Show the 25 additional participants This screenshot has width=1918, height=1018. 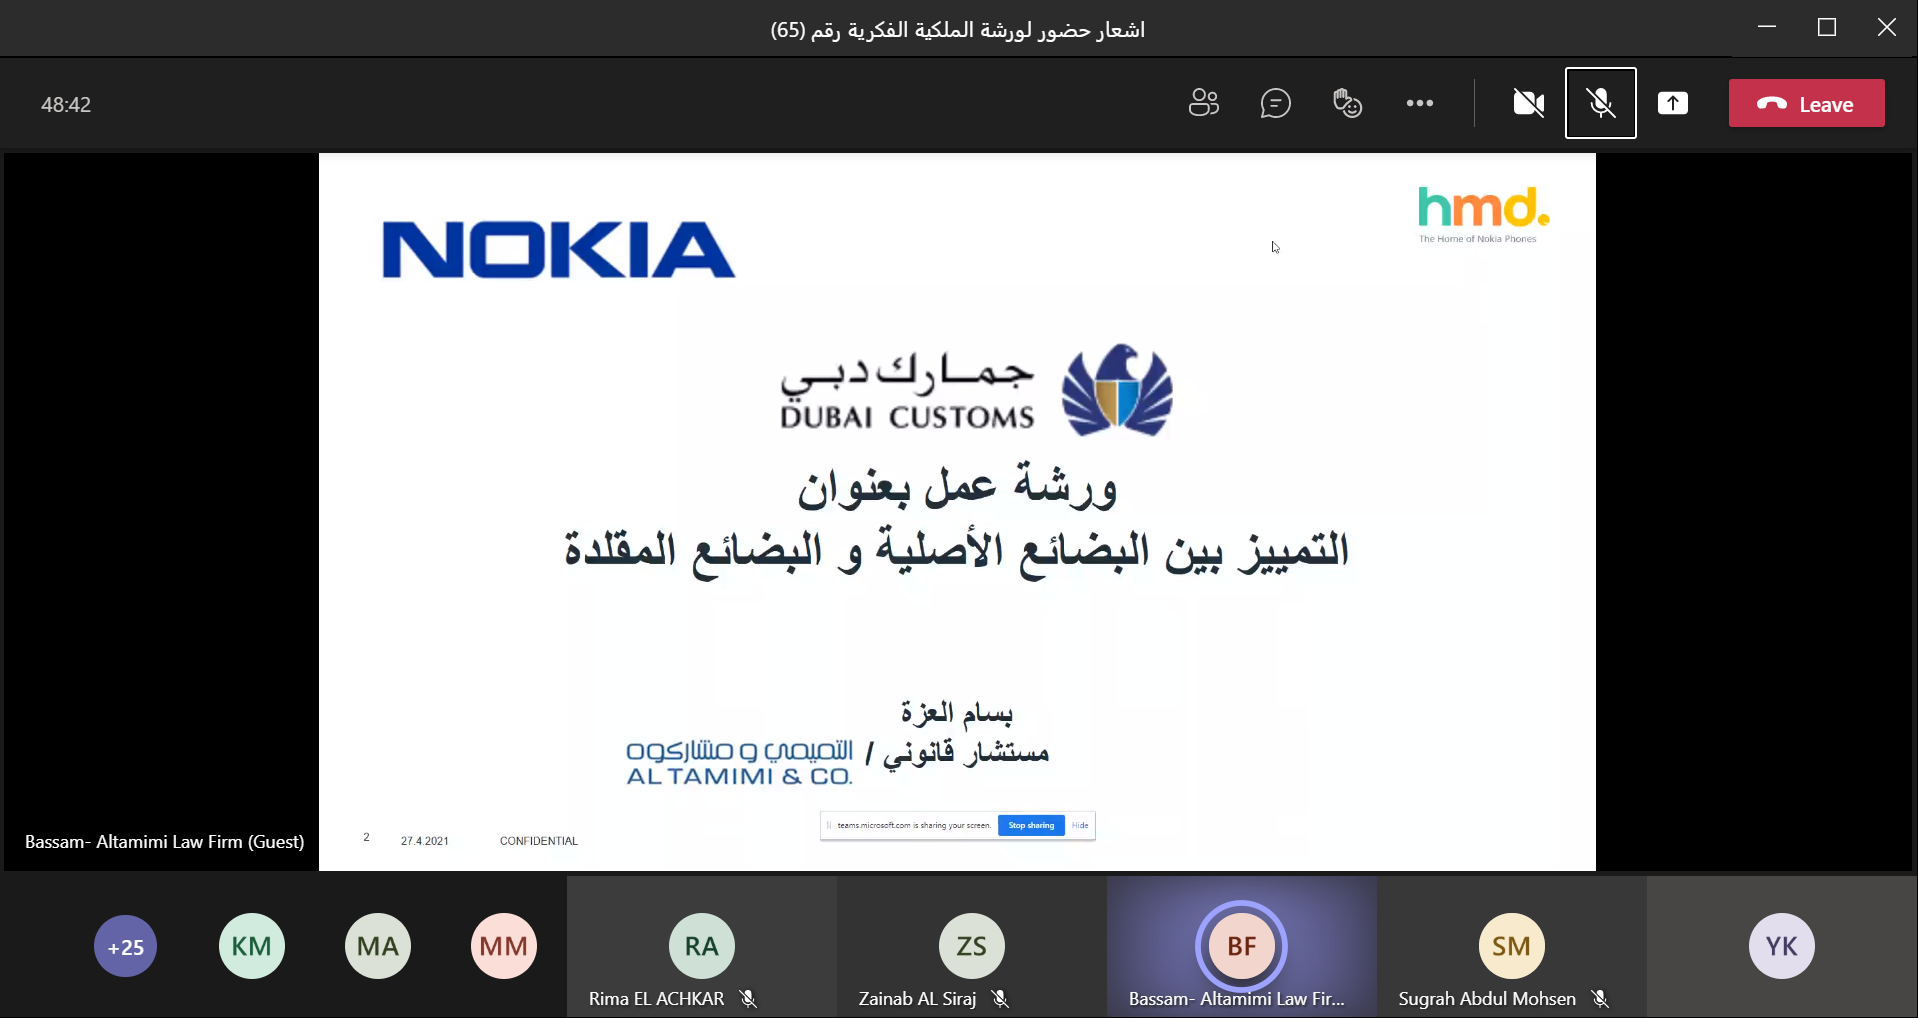coord(126,946)
